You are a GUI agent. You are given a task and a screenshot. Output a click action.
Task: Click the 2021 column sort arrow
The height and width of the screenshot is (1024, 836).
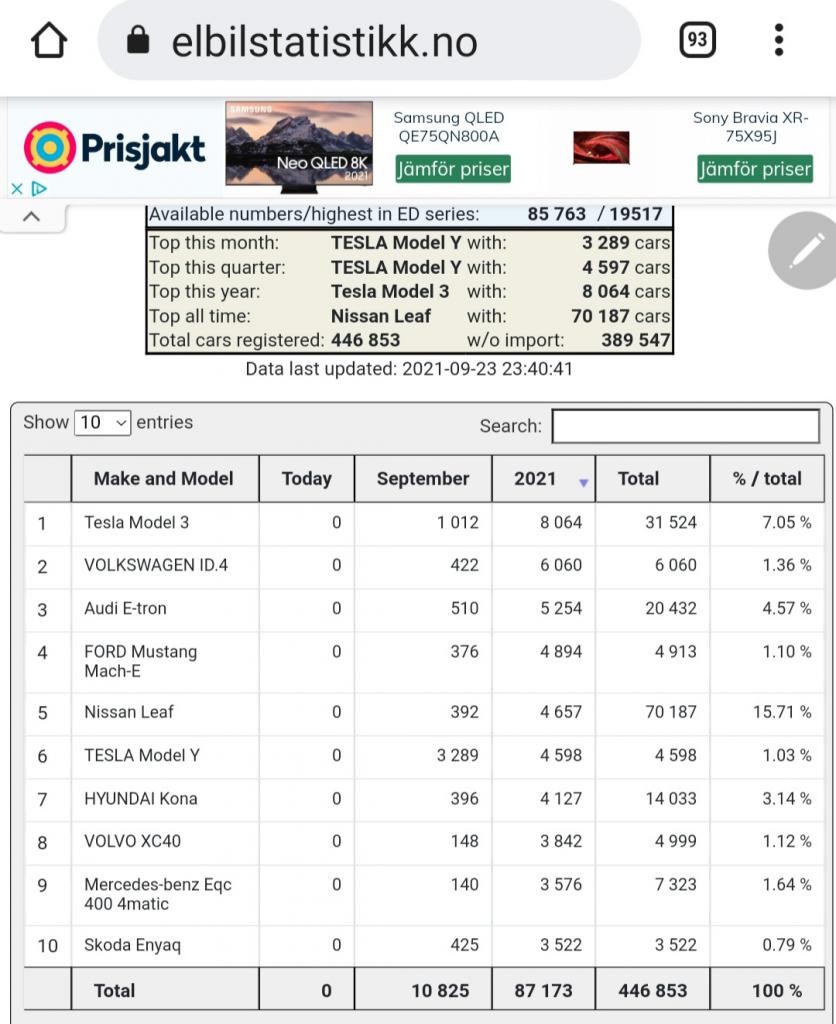coord(584,483)
